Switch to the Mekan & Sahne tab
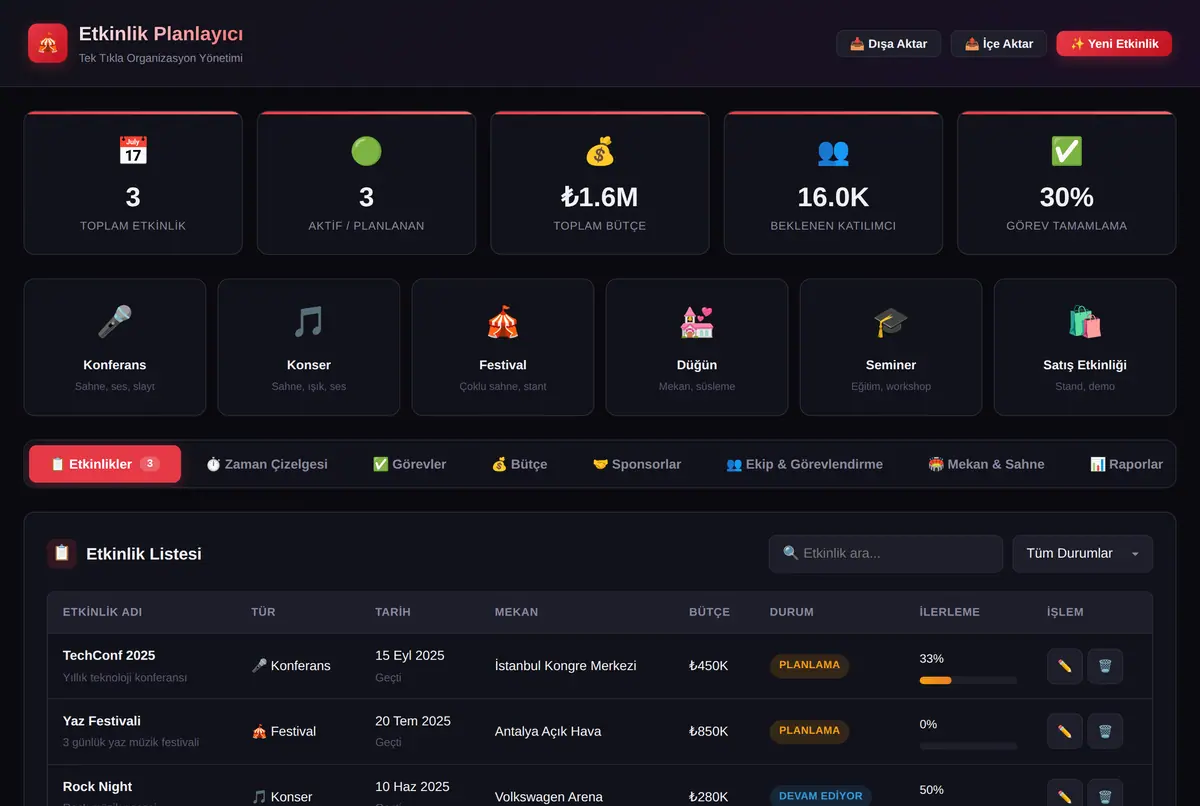This screenshot has width=1200, height=806. 987,464
